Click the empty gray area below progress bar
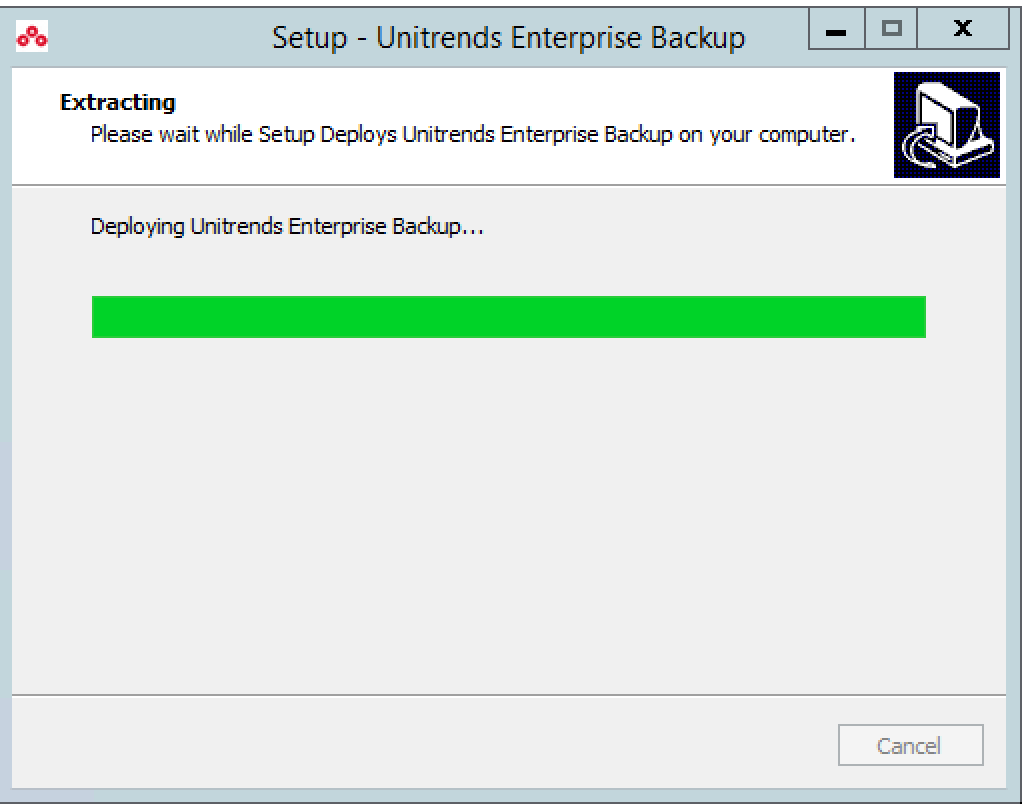The width and height of the screenshot is (1022, 804). tap(509, 515)
